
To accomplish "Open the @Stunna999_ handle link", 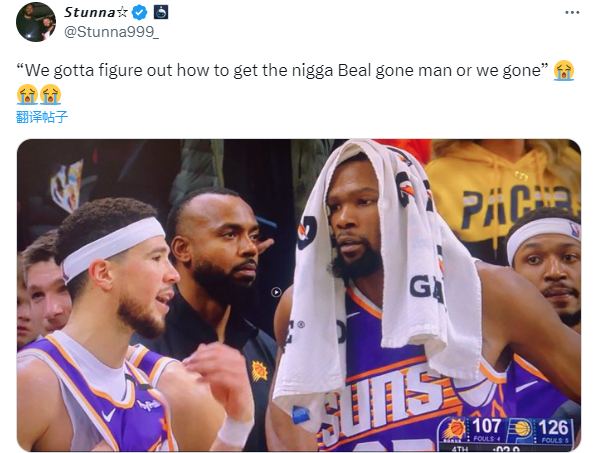I will [x=111, y=32].
